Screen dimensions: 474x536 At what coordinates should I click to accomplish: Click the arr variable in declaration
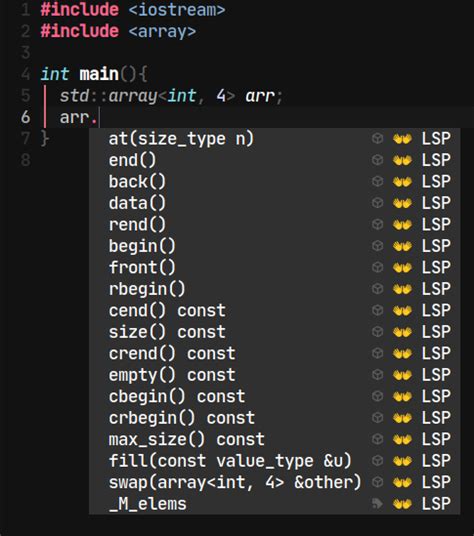coord(260,96)
